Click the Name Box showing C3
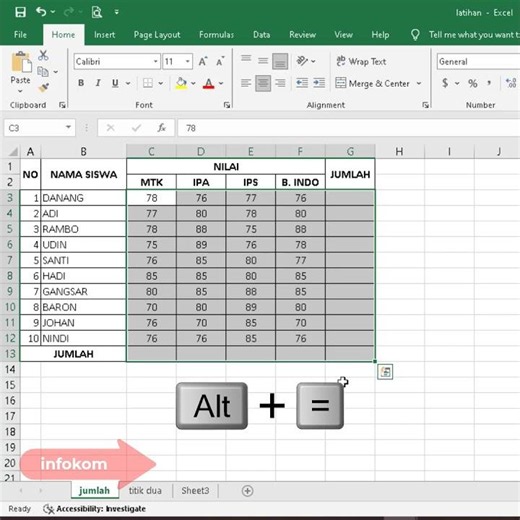This screenshot has height=520, width=520. click(x=39, y=128)
